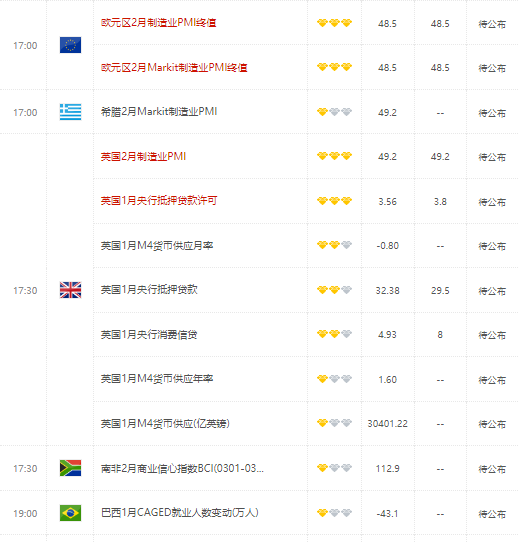Image resolution: width=518 pixels, height=542 pixels.
Task: Open 欧元区2月Markit制造业PMI终值 link
Action: (x=174, y=67)
